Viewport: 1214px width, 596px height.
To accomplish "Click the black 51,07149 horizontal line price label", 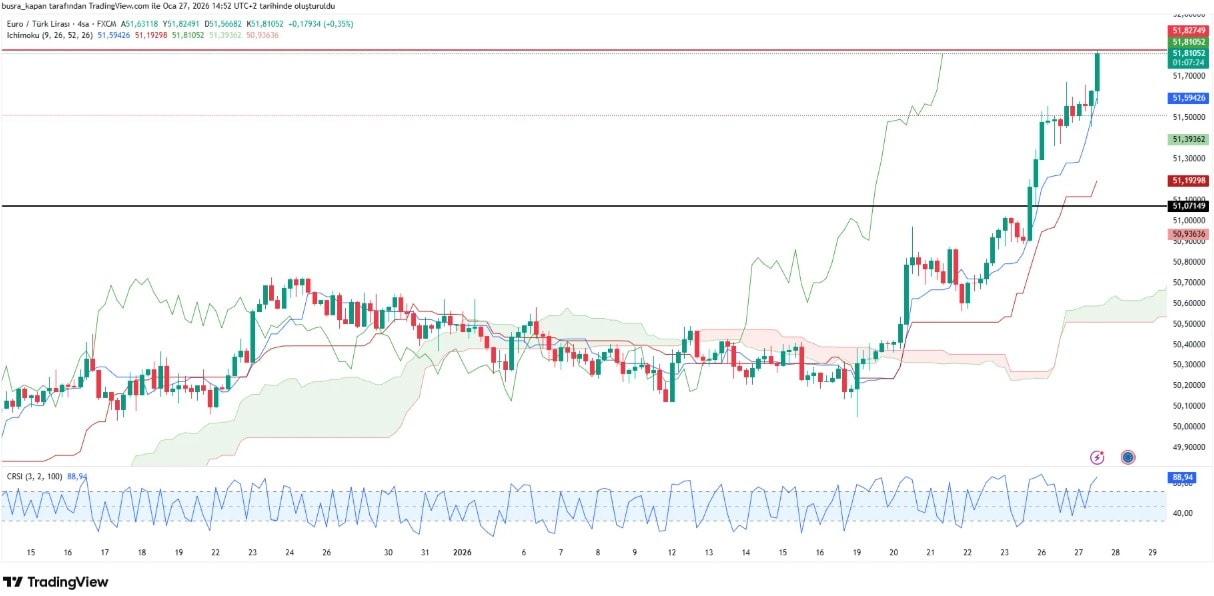I will [1188, 206].
